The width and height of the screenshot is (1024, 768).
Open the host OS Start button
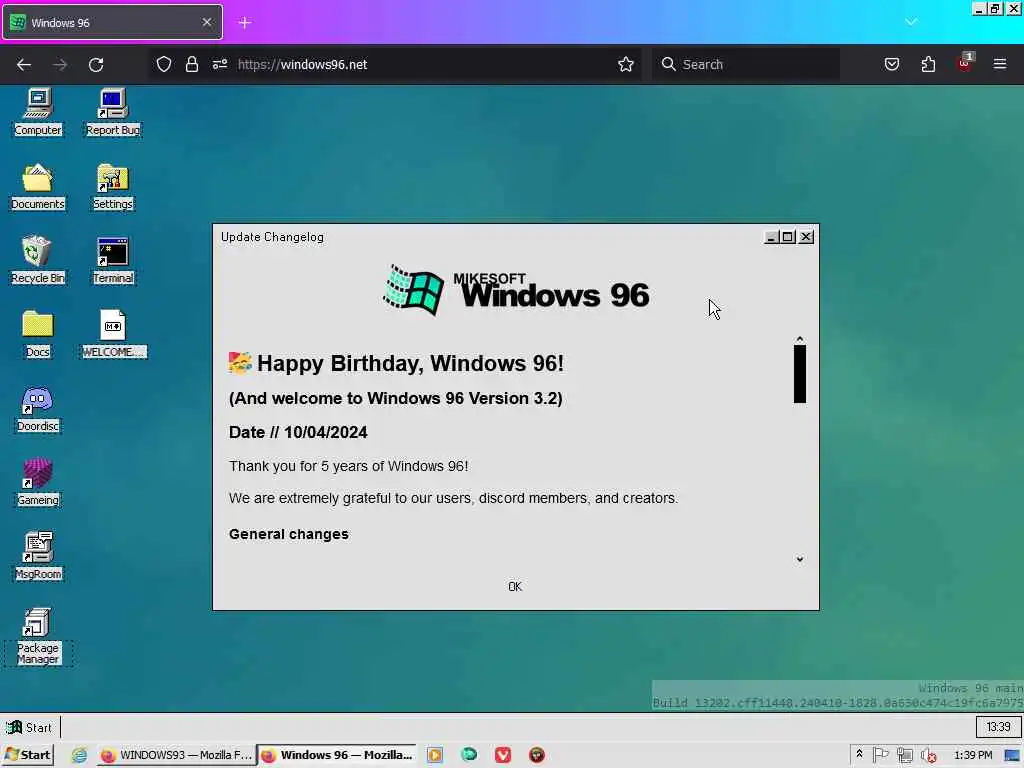tap(27, 755)
